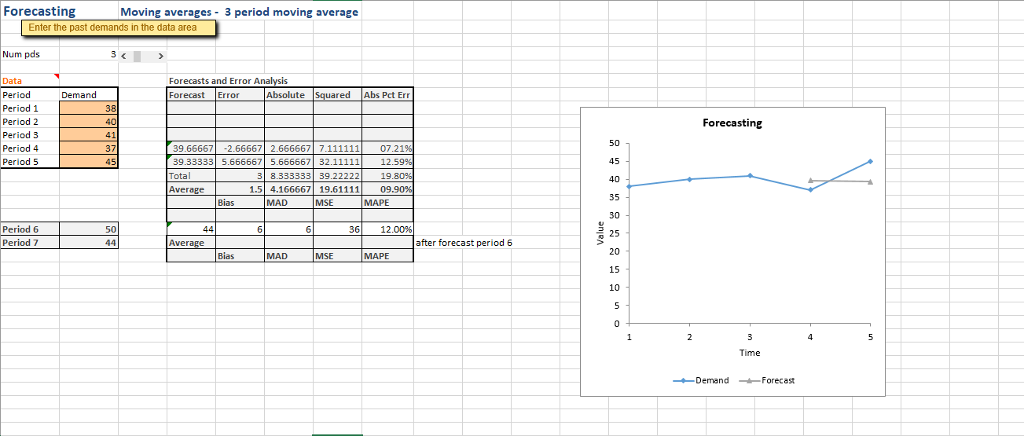The width and height of the screenshot is (1024, 436).
Task: Click the 'Abs Pct Err' column header cell
Action: 388,95
